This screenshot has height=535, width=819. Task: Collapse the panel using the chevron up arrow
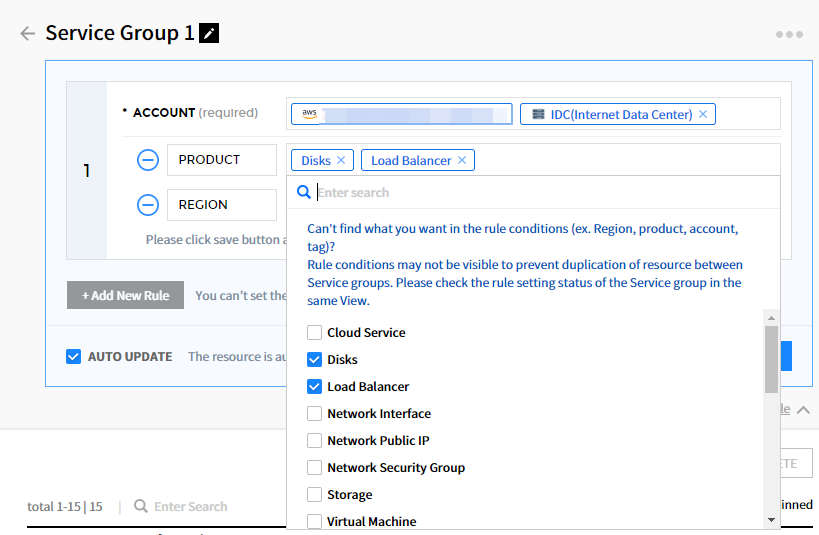[804, 410]
